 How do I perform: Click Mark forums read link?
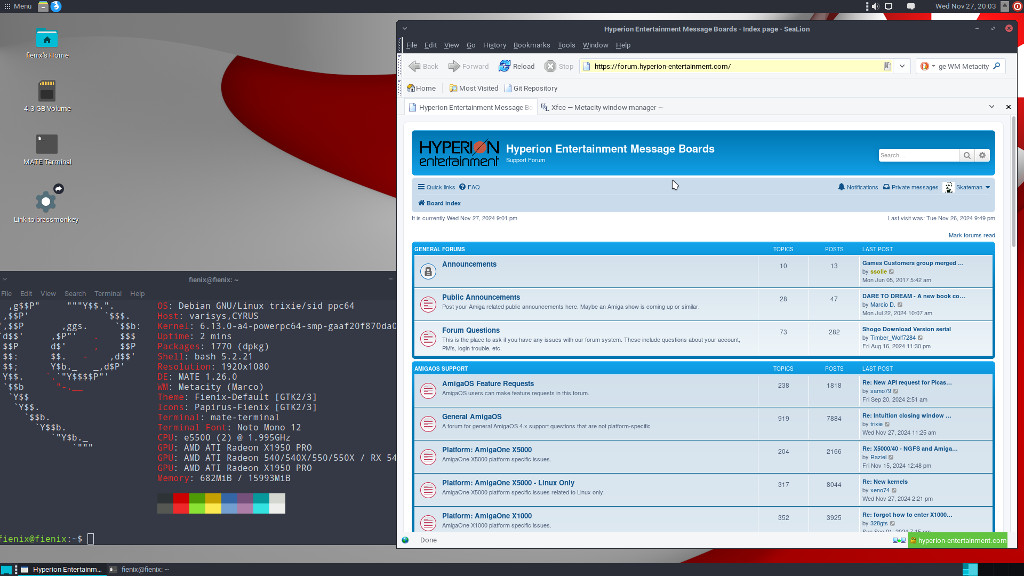click(972, 235)
